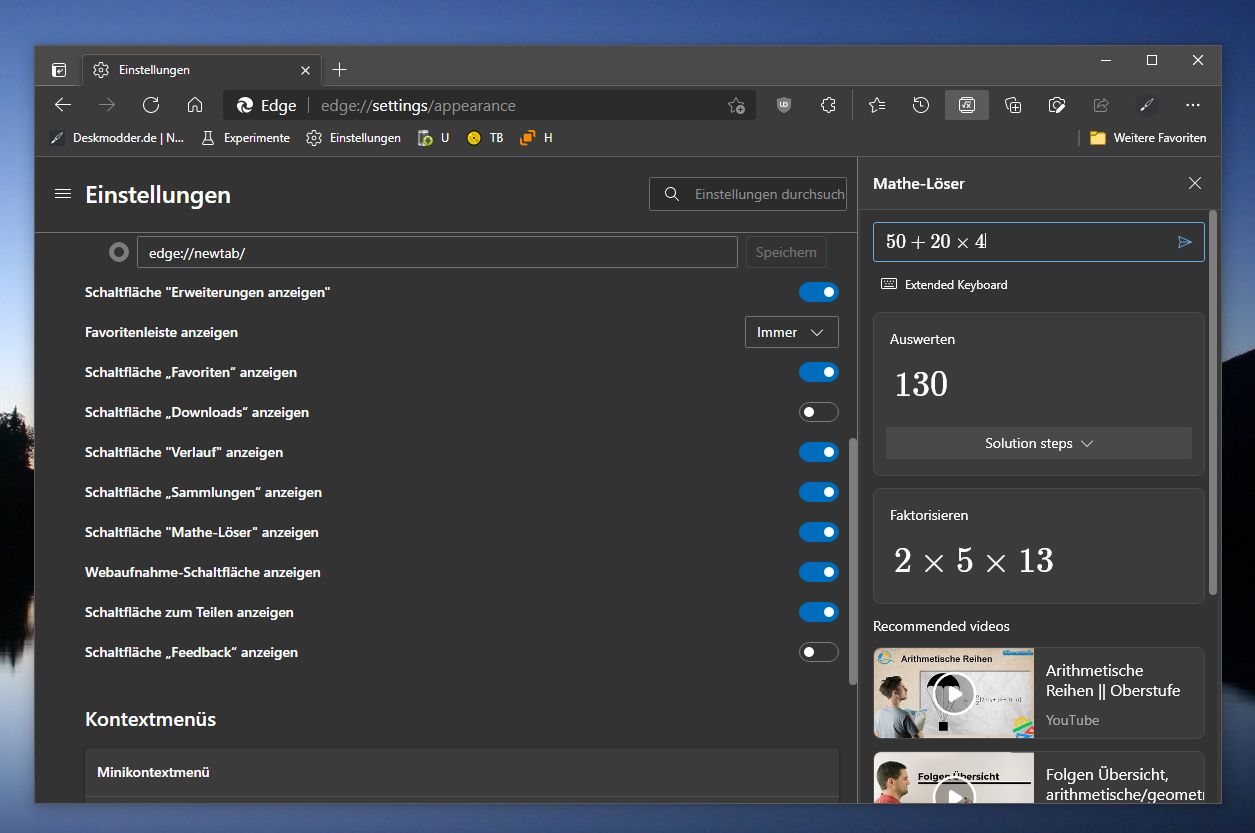Open a new tab with plus button
The height and width of the screenshot is (833, 1255).
tap(339, 70)
